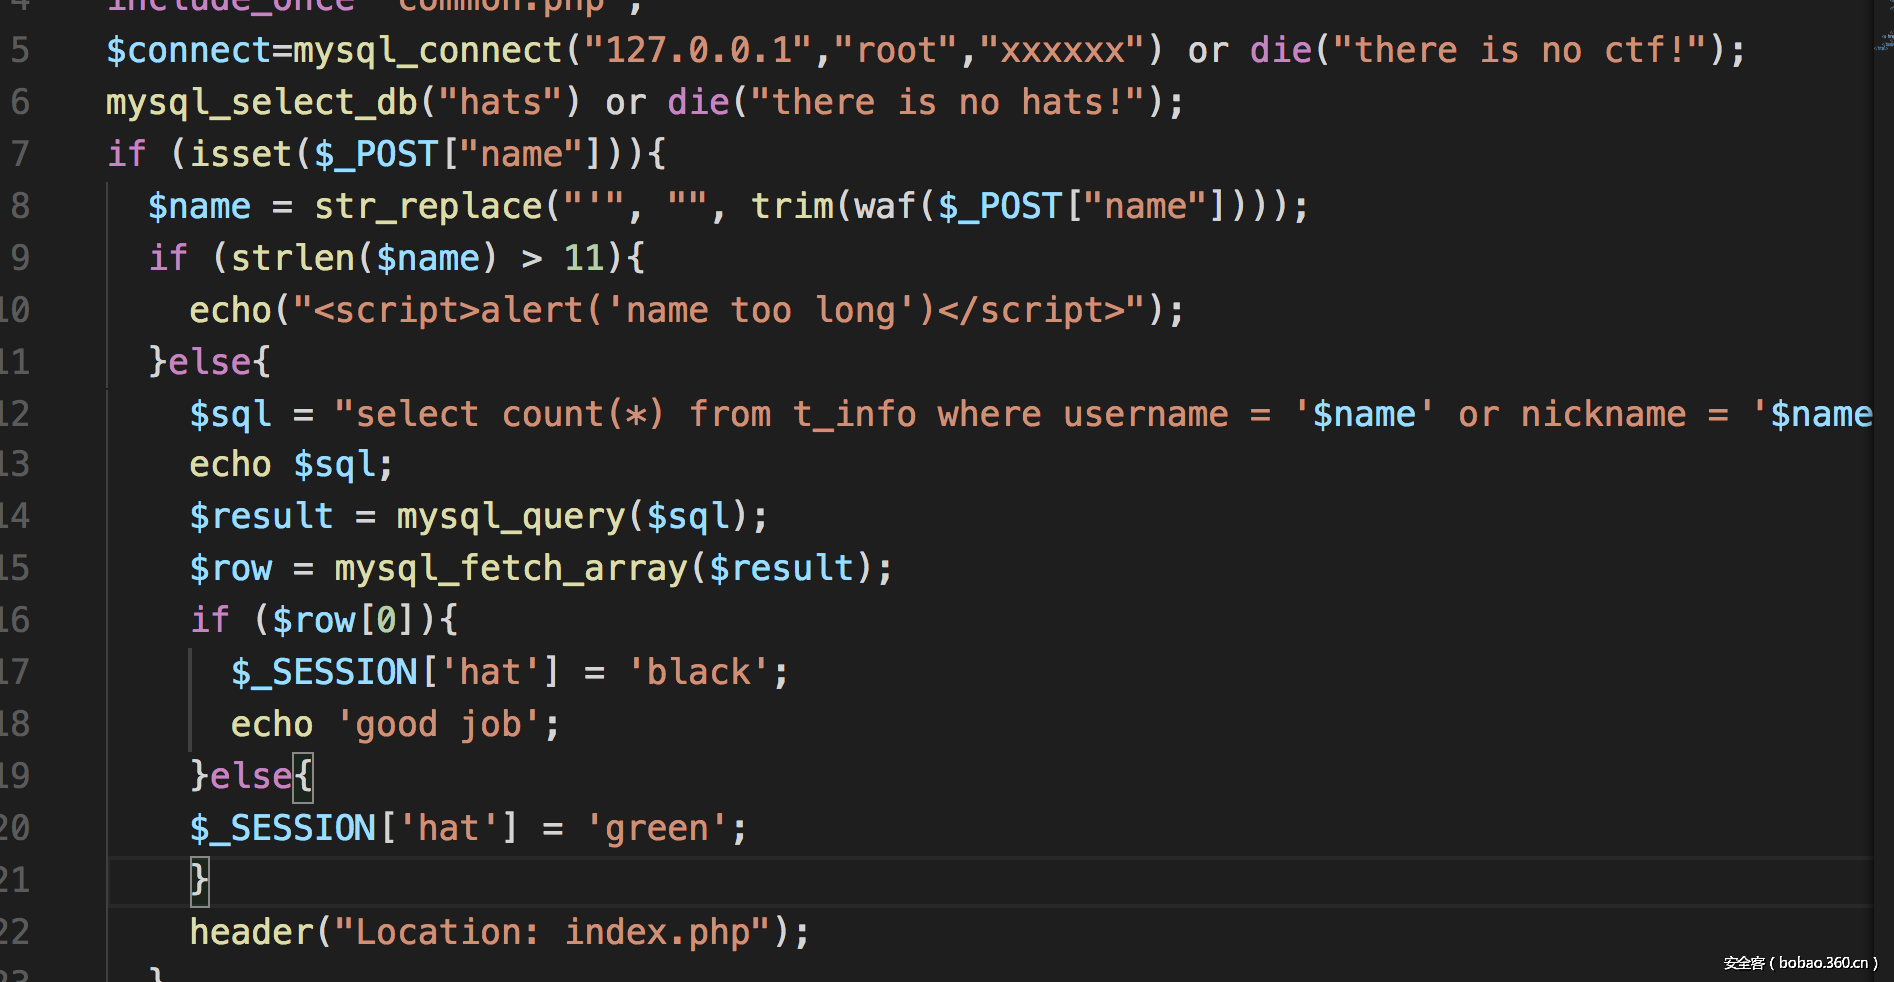Select the "127.0.0.1" host string
This screenshot has height=982, width=1894.
(698, 50)
